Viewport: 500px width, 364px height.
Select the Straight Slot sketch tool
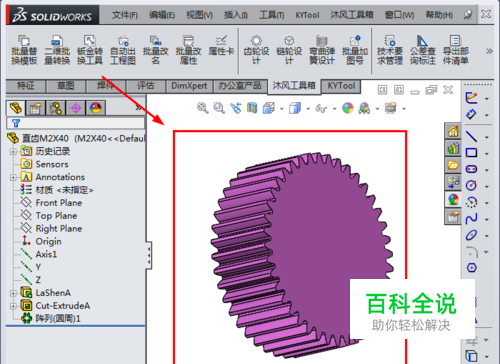(471, 169)
